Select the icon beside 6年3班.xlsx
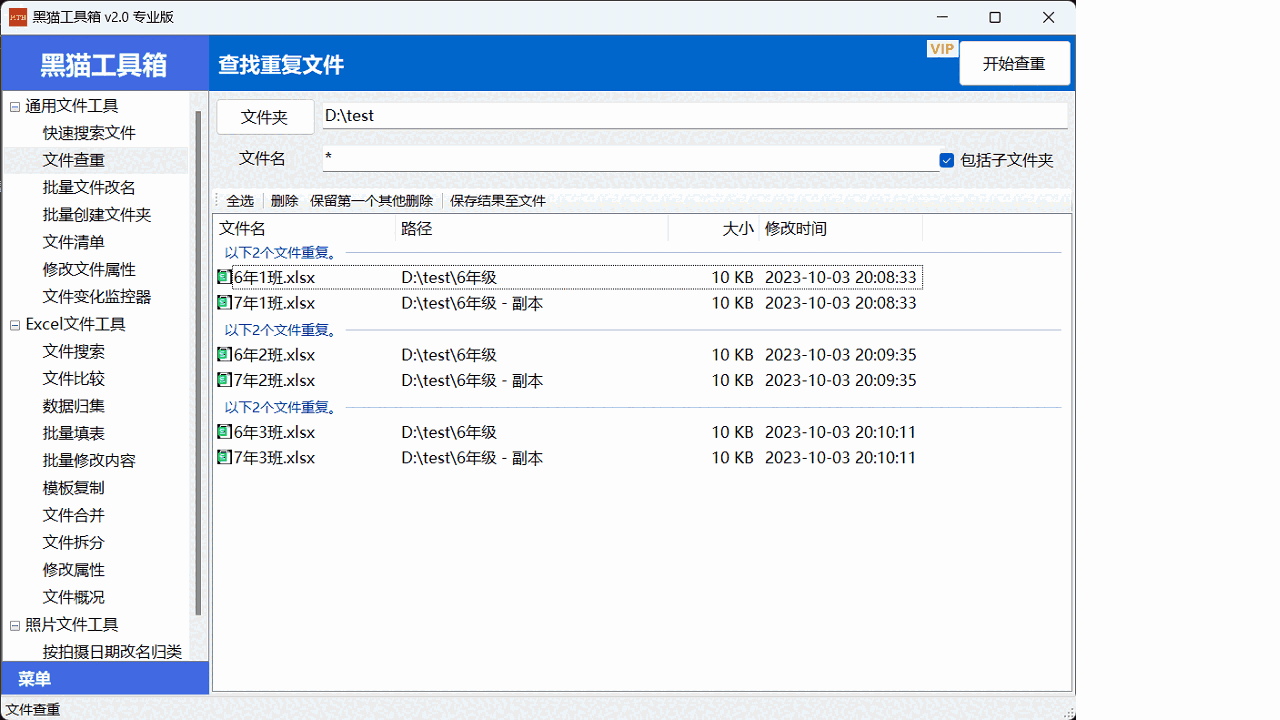The width and height of the screenshot is (1280, 720). (x=224, y=433)
